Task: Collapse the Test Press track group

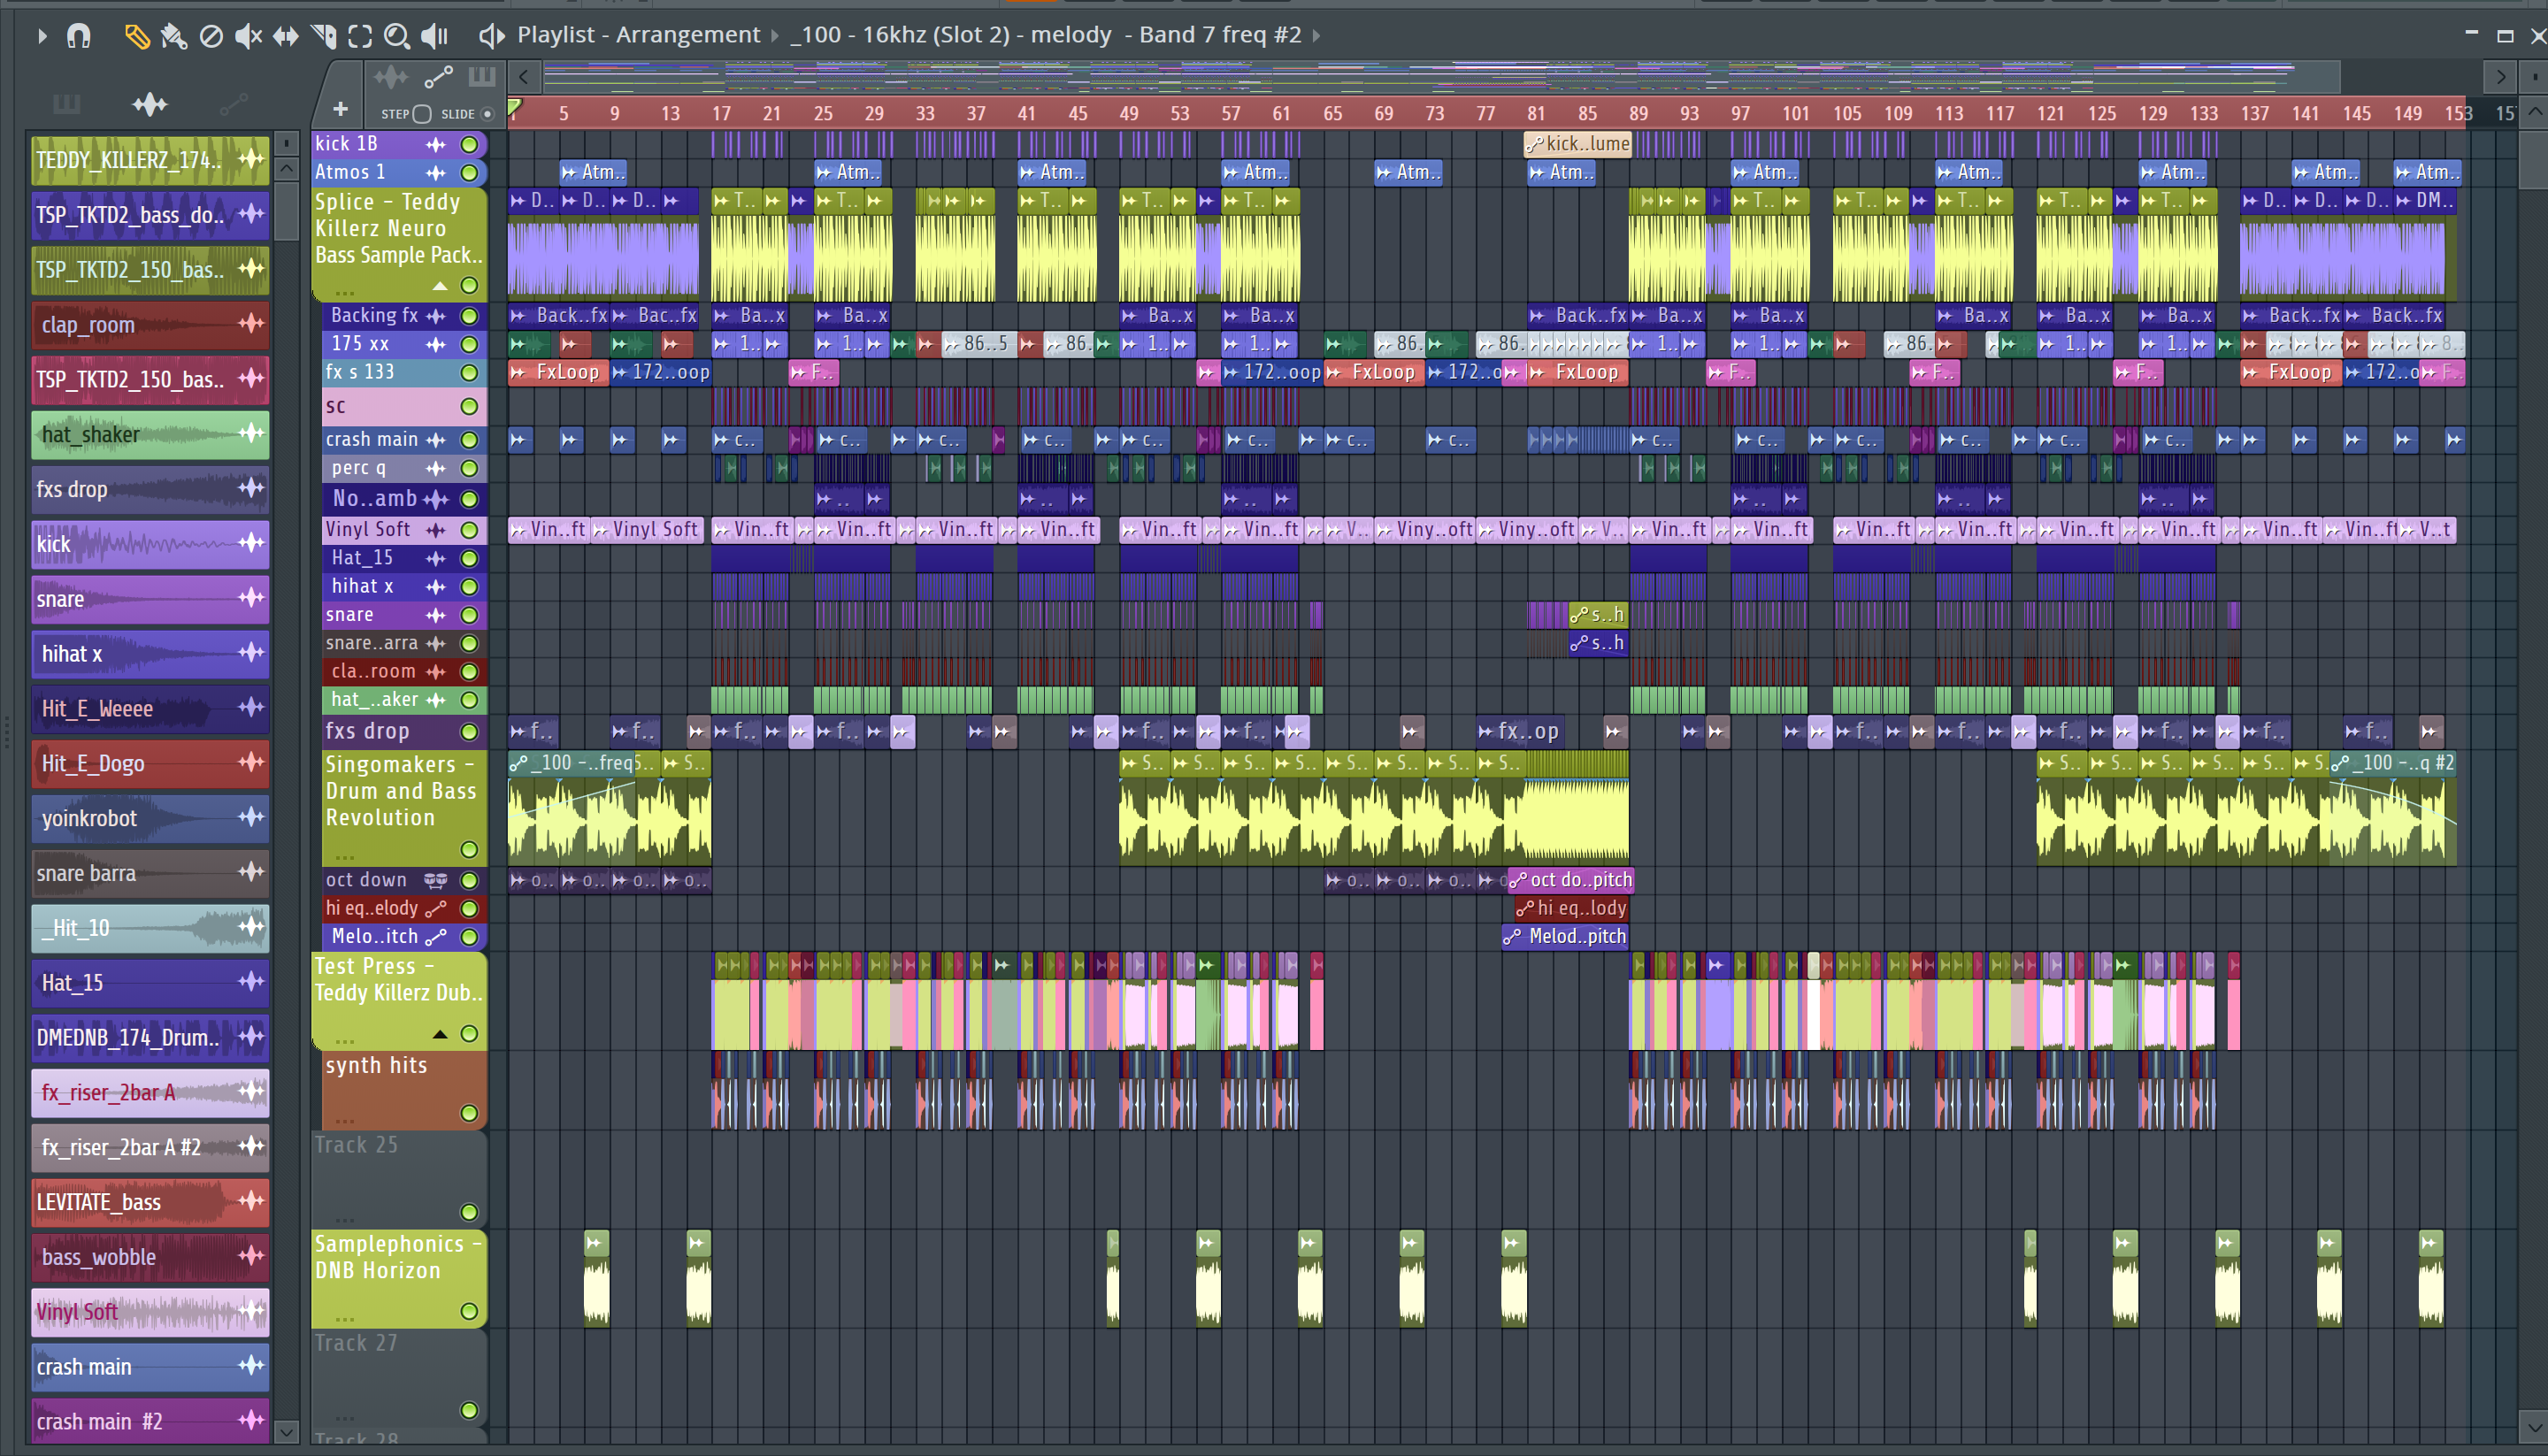Action: pyautogui.click(x=440, y=1034)
